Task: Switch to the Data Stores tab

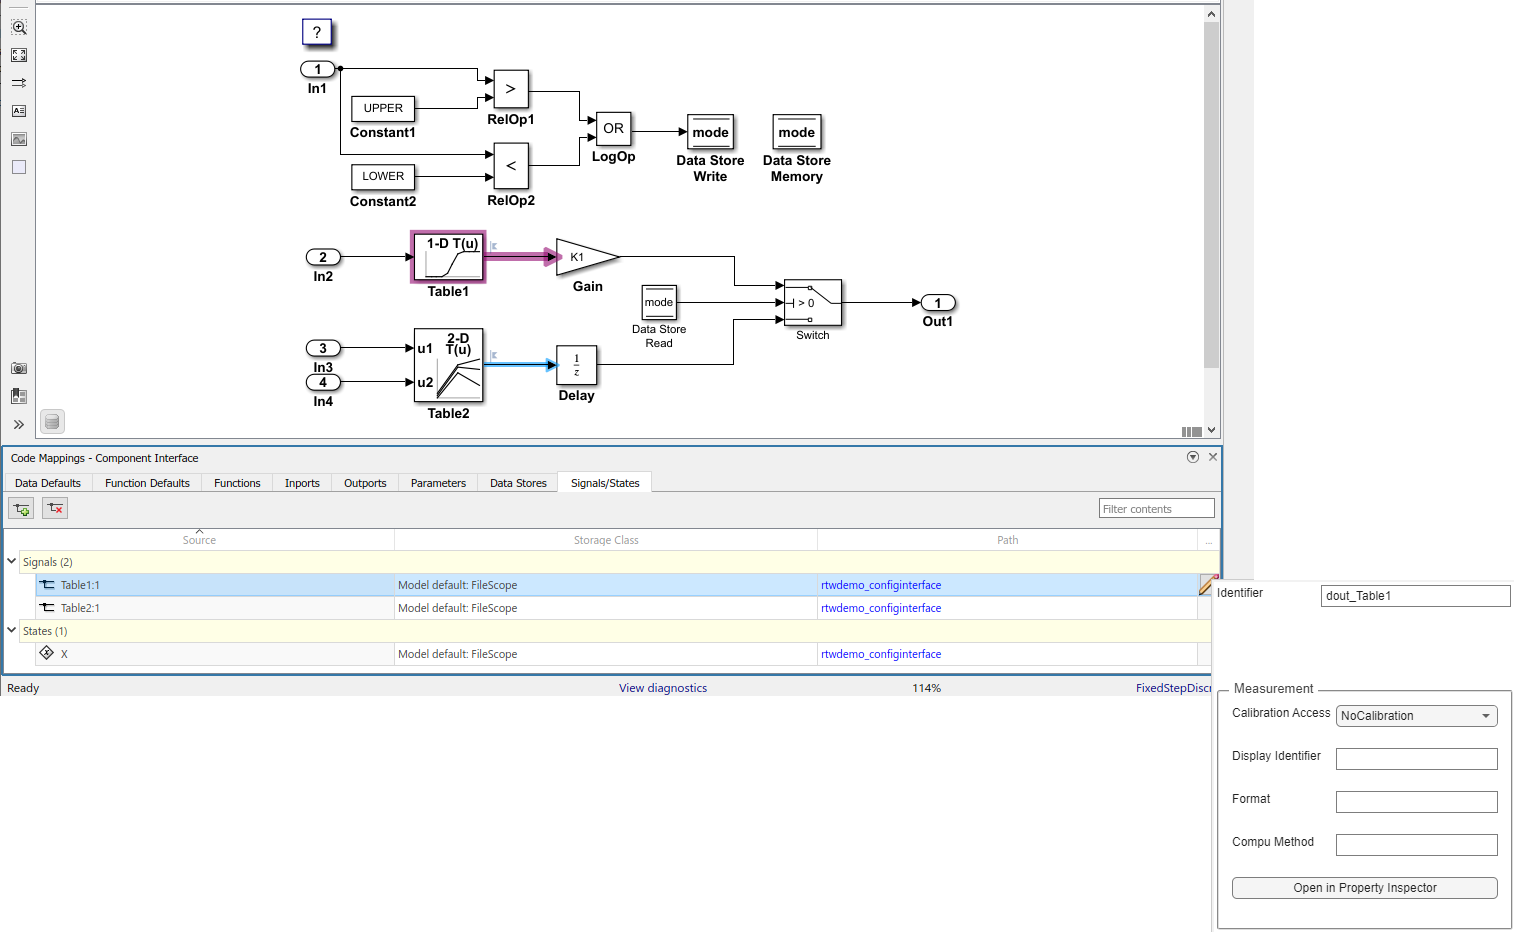Action: (518, 483)
